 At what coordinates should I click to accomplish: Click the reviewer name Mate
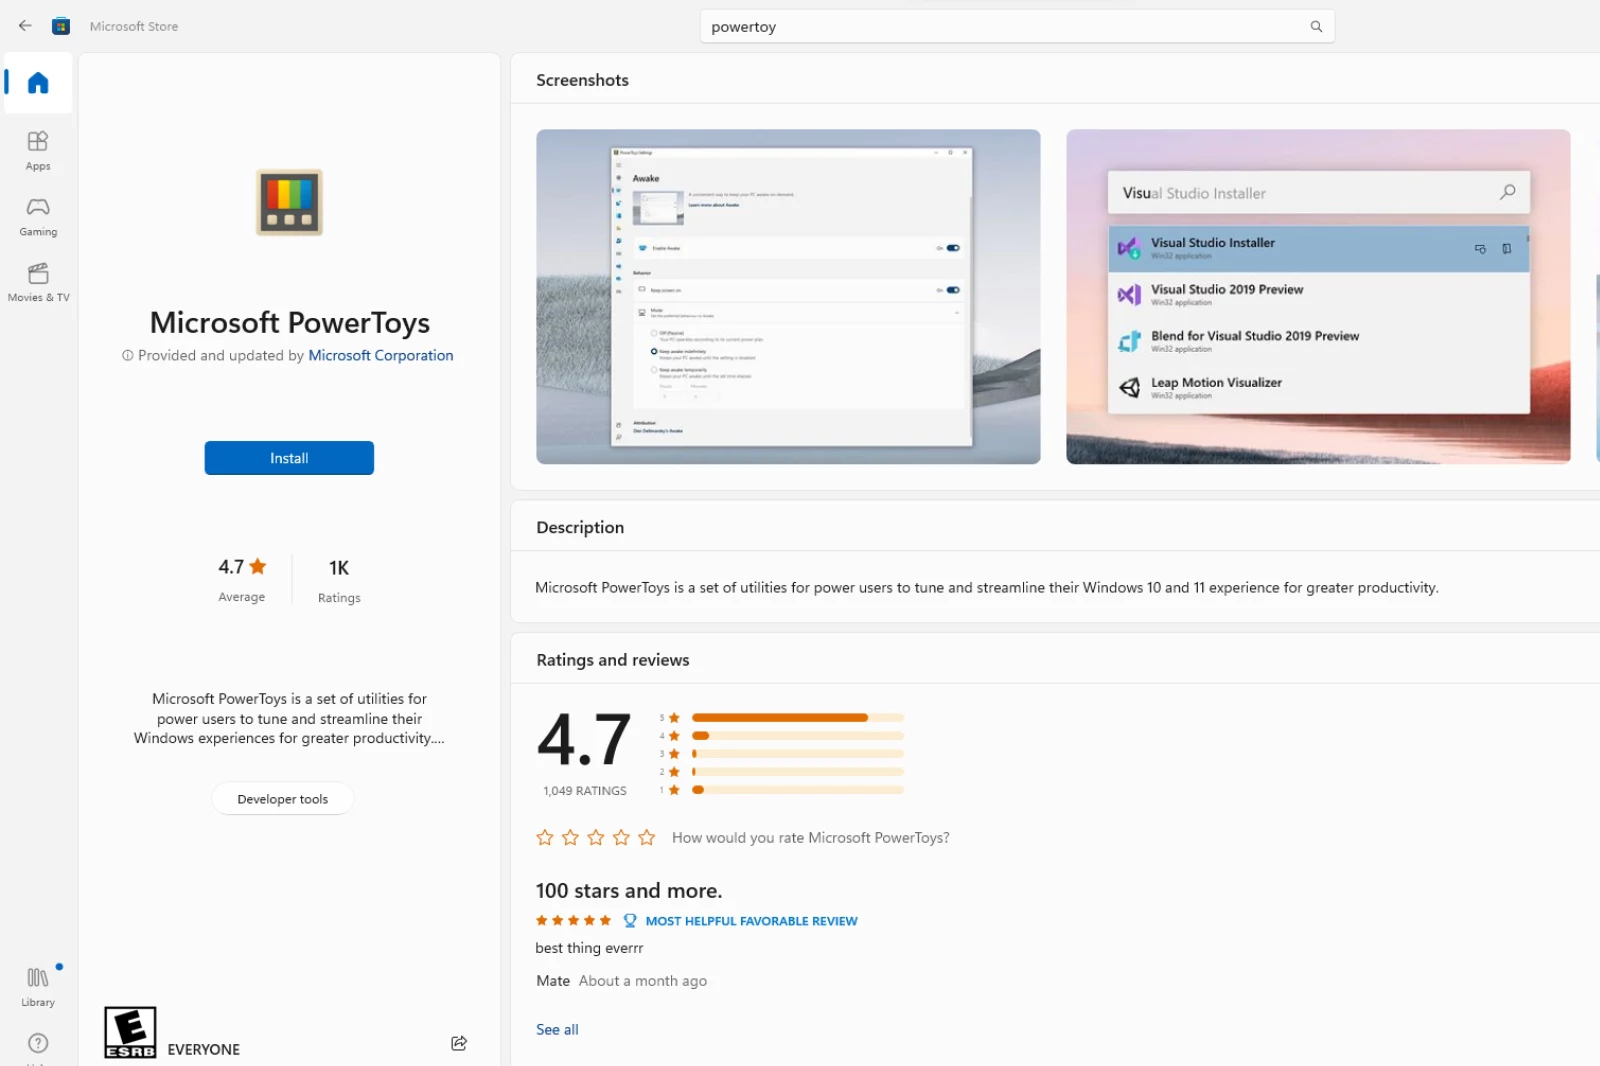point(553,981)
